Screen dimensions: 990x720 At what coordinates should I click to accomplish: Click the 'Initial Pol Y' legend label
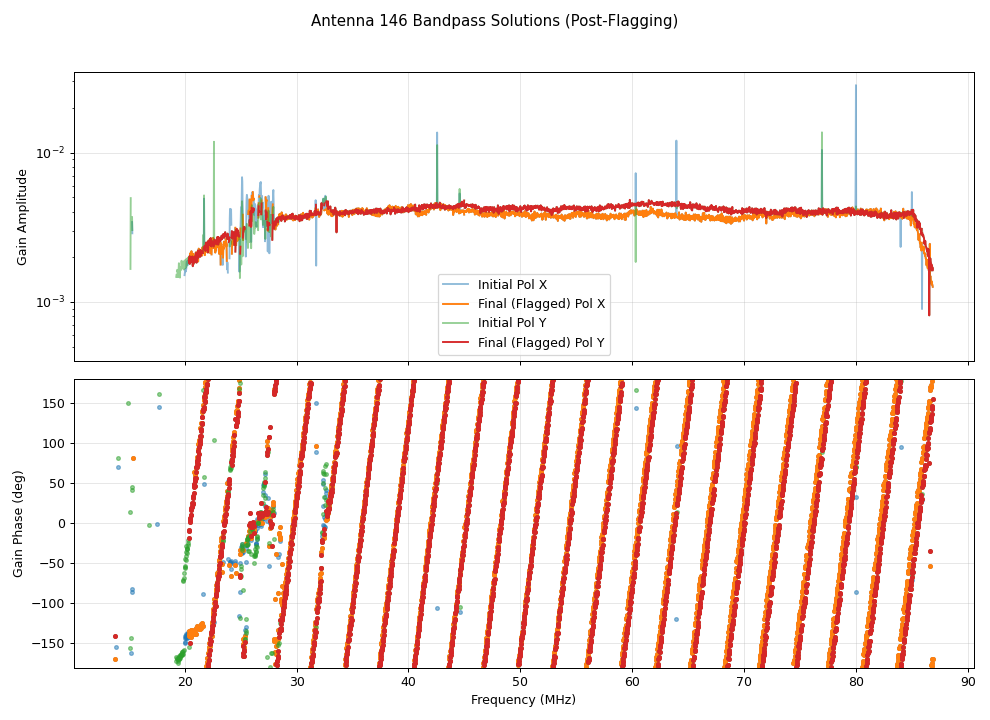512,323
